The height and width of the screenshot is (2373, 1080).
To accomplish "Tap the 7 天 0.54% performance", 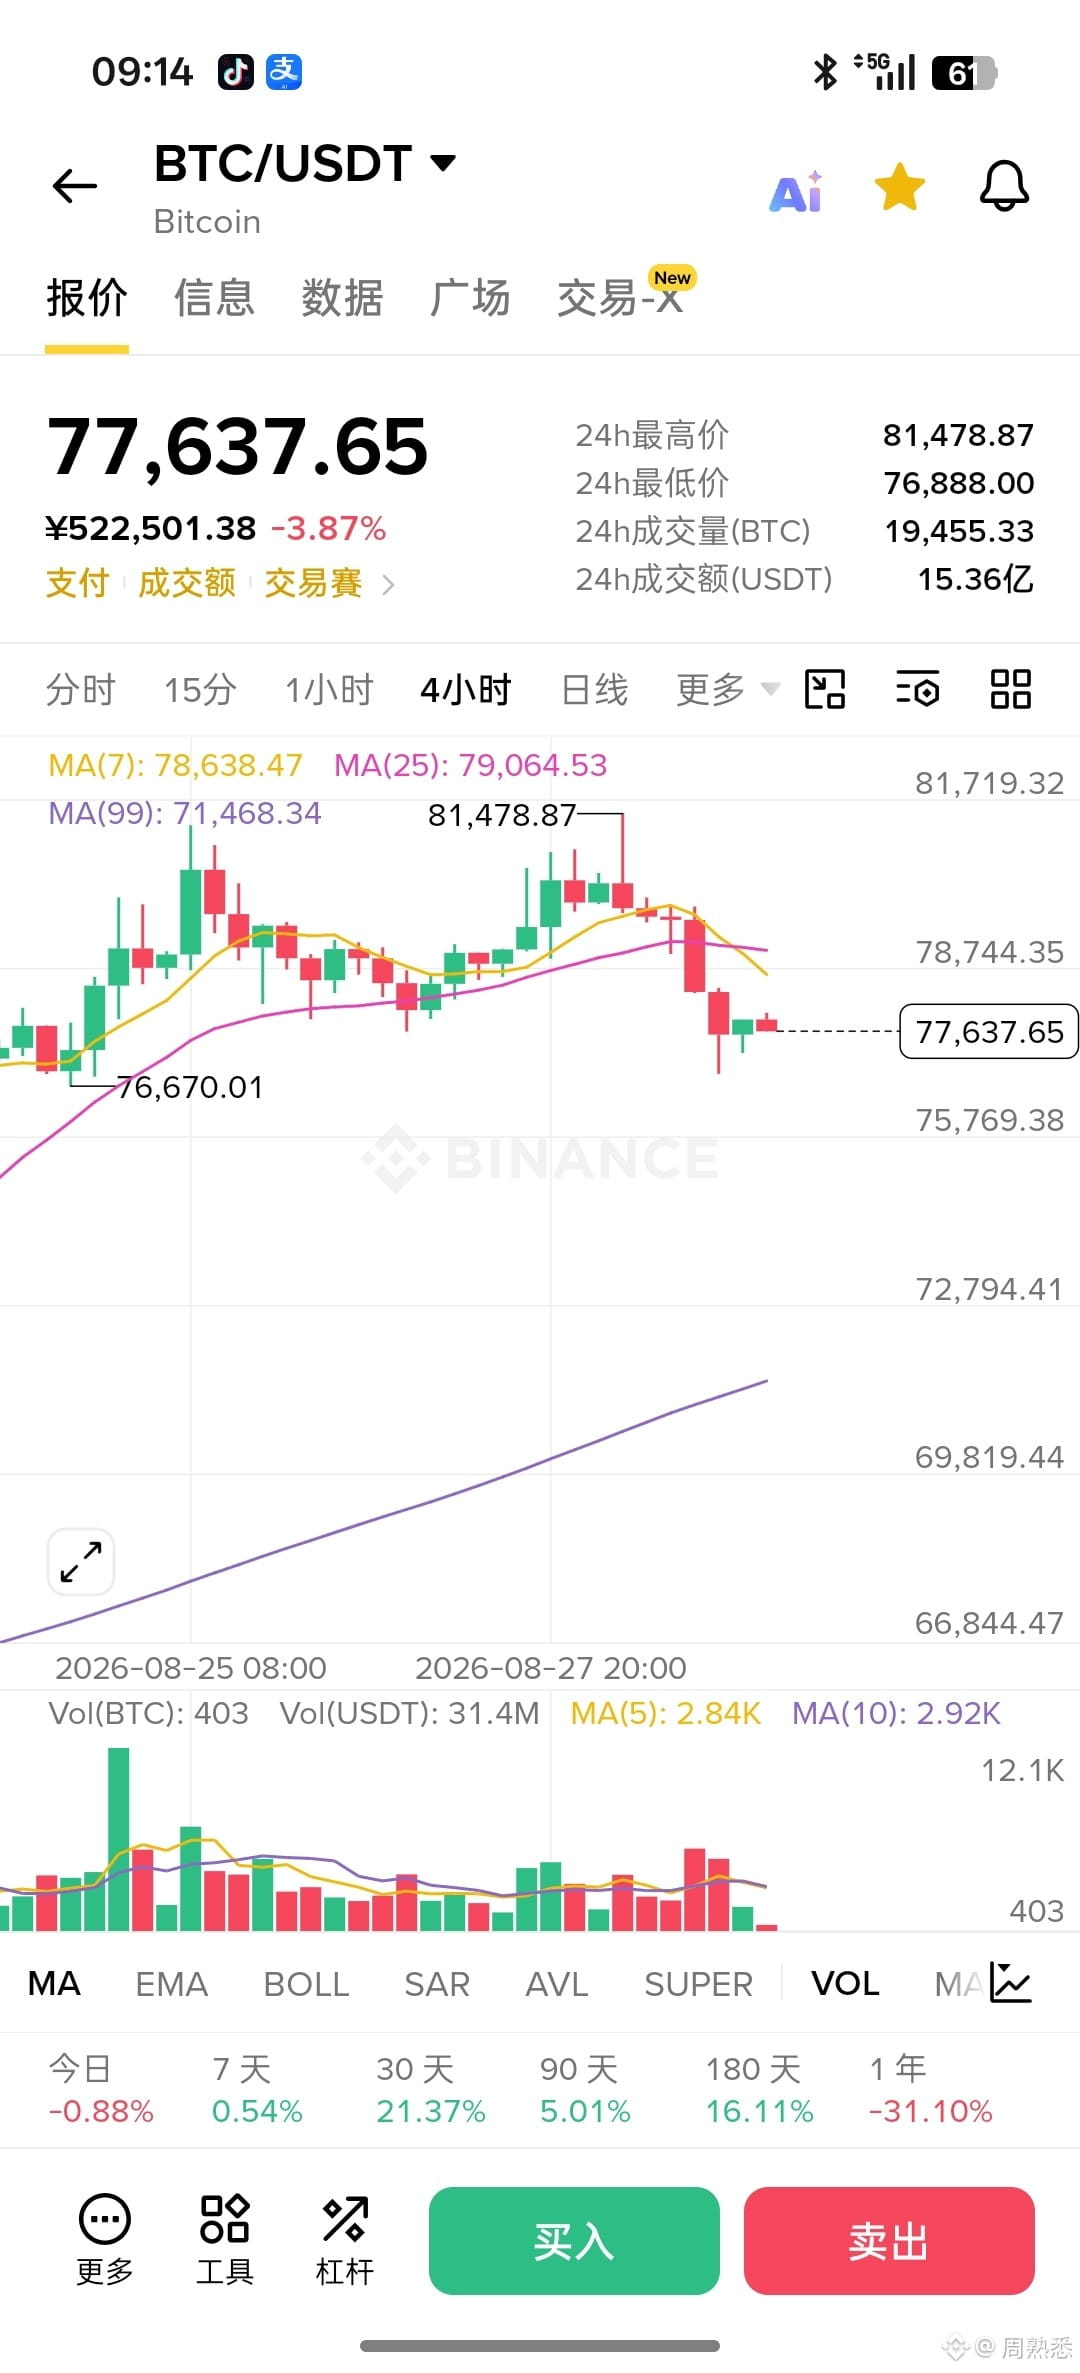I will pos(257,2089).
